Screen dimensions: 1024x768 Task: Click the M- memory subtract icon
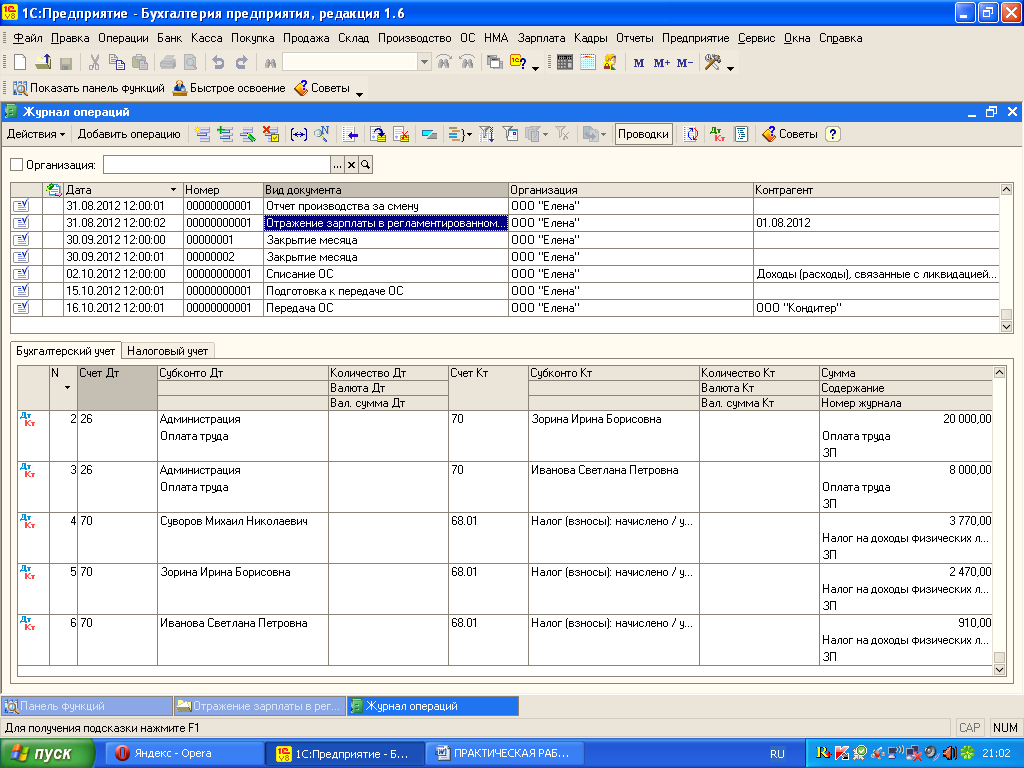coord(684,63)
